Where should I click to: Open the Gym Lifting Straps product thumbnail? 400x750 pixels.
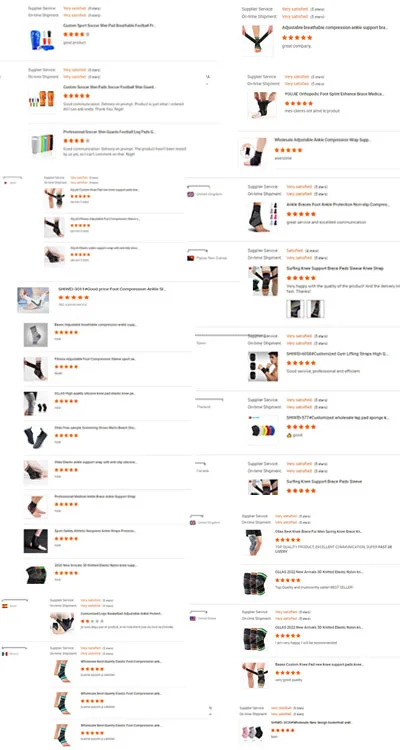[263, 366]
